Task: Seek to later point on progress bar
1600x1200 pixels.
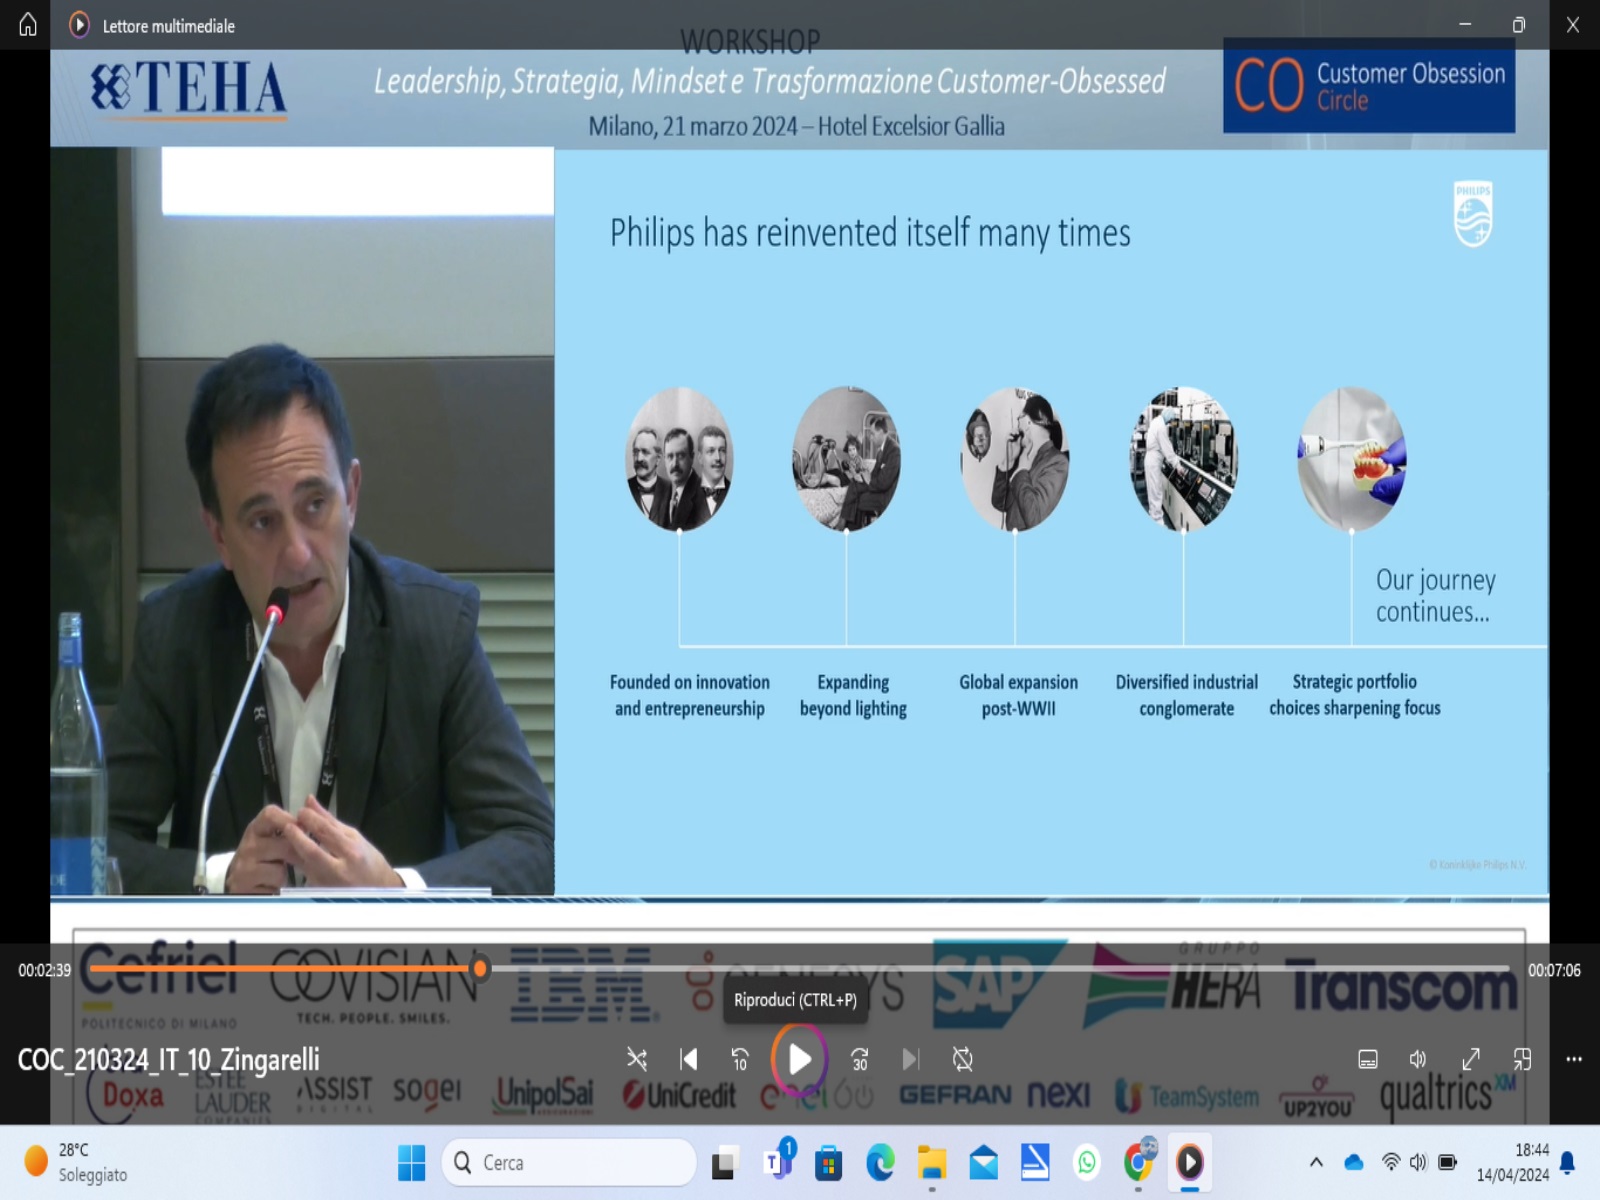Action: click(1000, 968)
